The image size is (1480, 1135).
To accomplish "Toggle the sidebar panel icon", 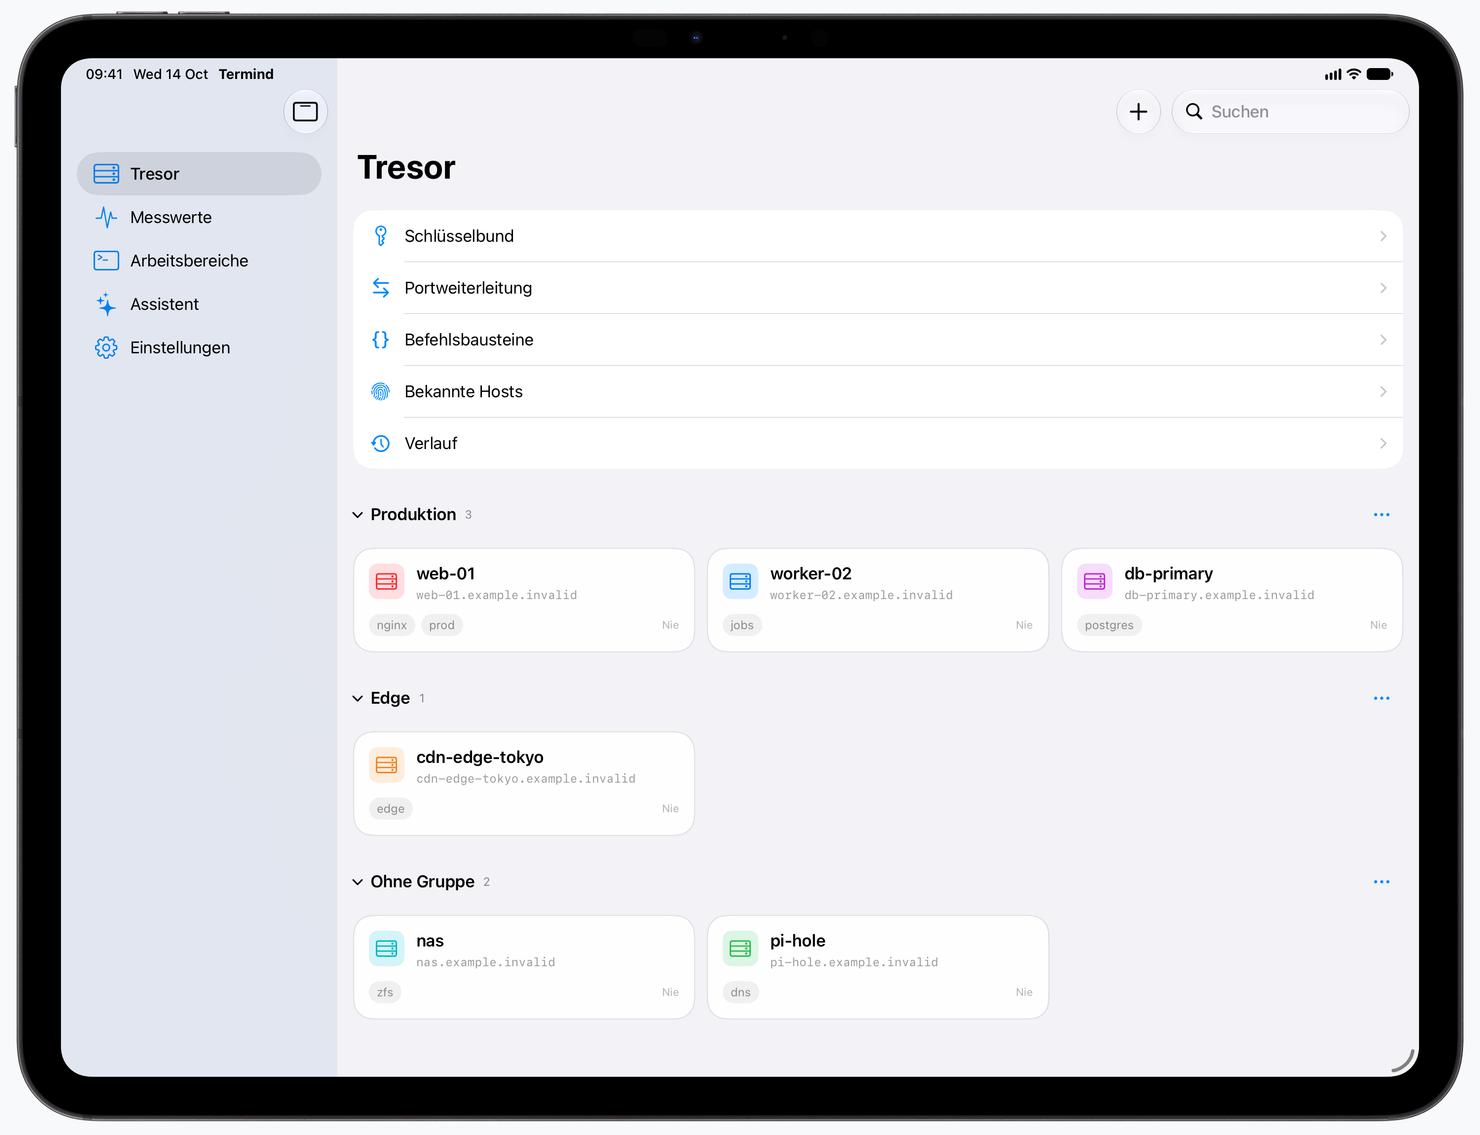I will (x=305, y=112).
